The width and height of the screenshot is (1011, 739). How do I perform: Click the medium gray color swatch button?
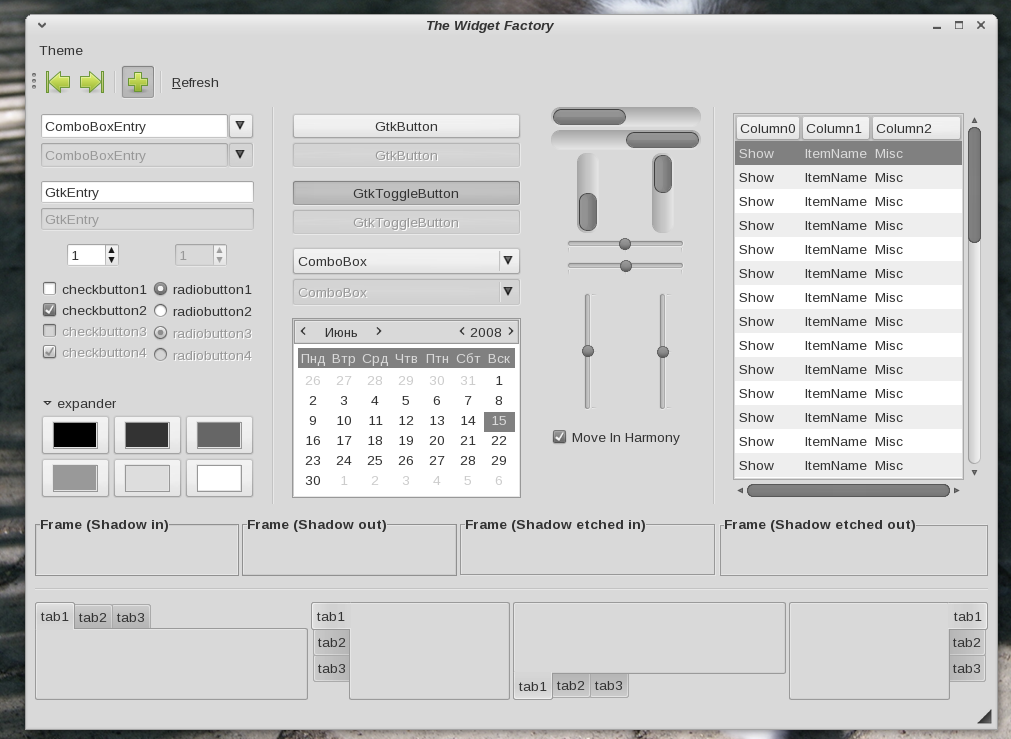coord(75,478)
